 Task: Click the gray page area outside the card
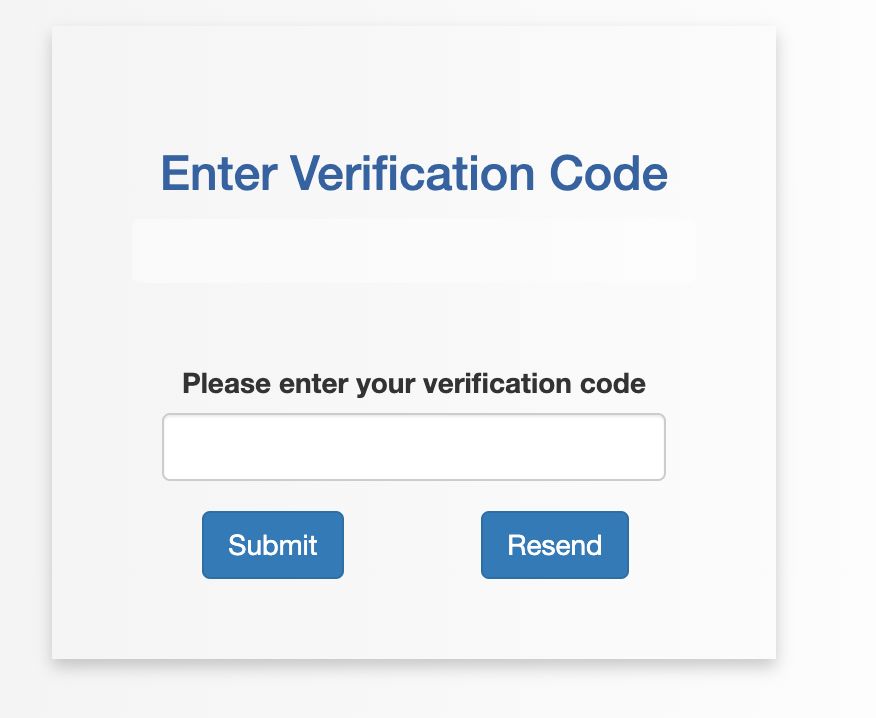click(x=830, y=360)
